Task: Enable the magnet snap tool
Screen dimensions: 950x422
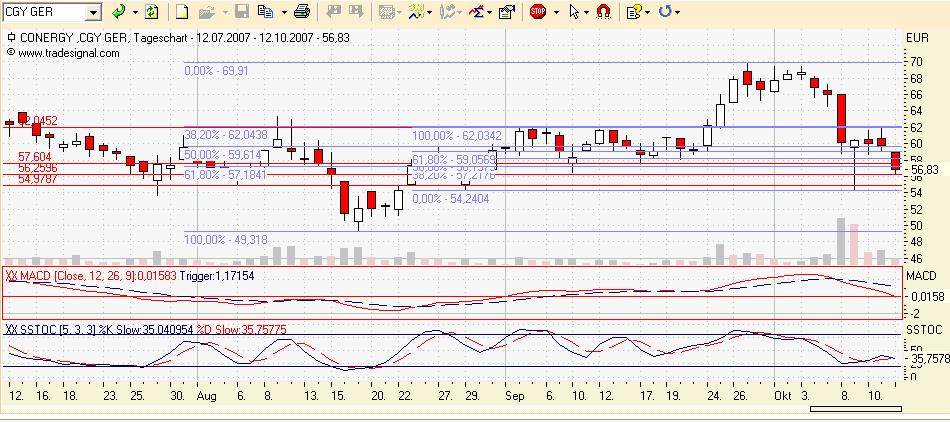Action: point(603,12)
